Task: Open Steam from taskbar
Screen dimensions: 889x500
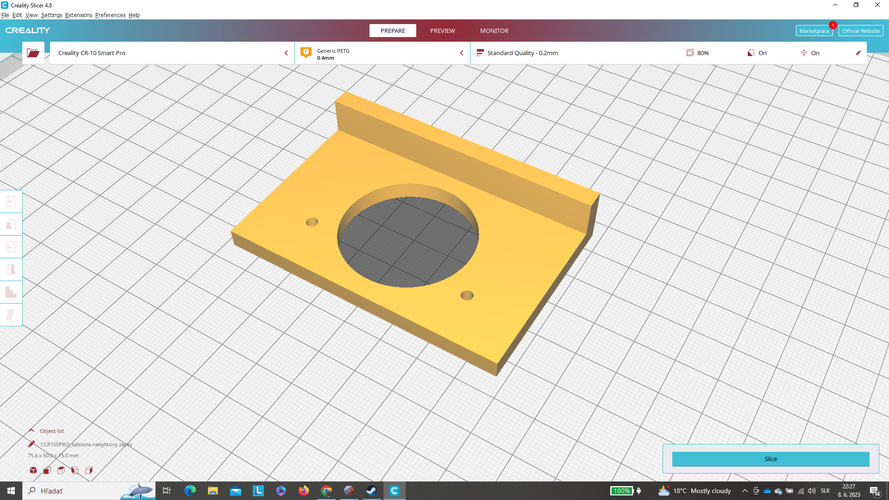Action: (372, 491)
